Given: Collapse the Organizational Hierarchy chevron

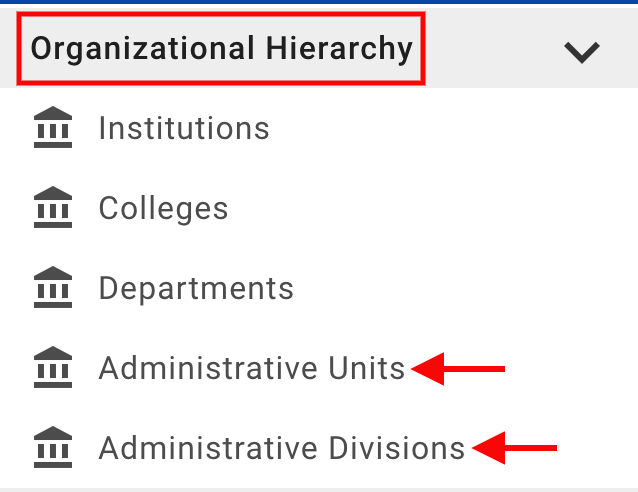Looking at the screenshot, I should pos(581,51).
